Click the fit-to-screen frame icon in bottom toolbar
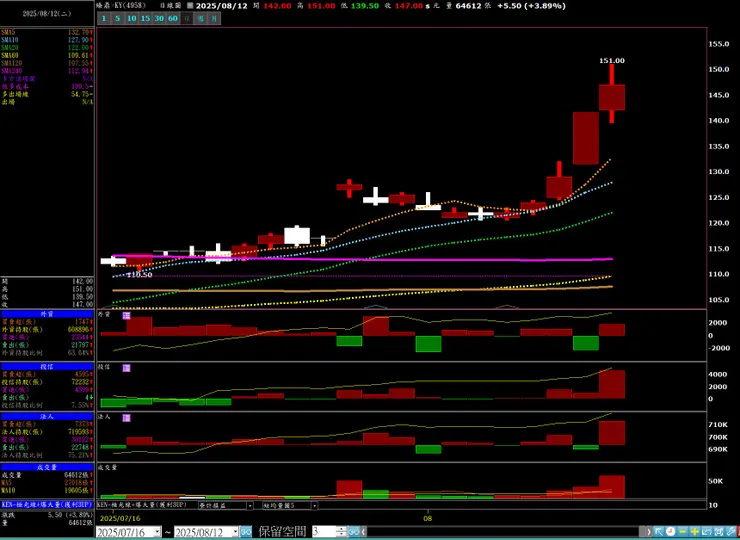Screen dimensions: 740x540 point(719,532)
